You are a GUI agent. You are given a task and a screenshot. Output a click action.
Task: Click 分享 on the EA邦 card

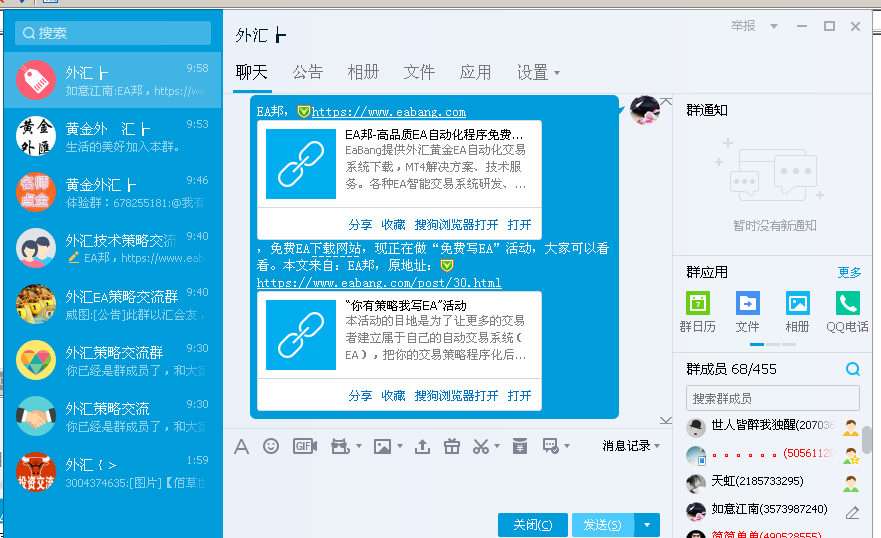pyautogui.click(x=360, y=225)
